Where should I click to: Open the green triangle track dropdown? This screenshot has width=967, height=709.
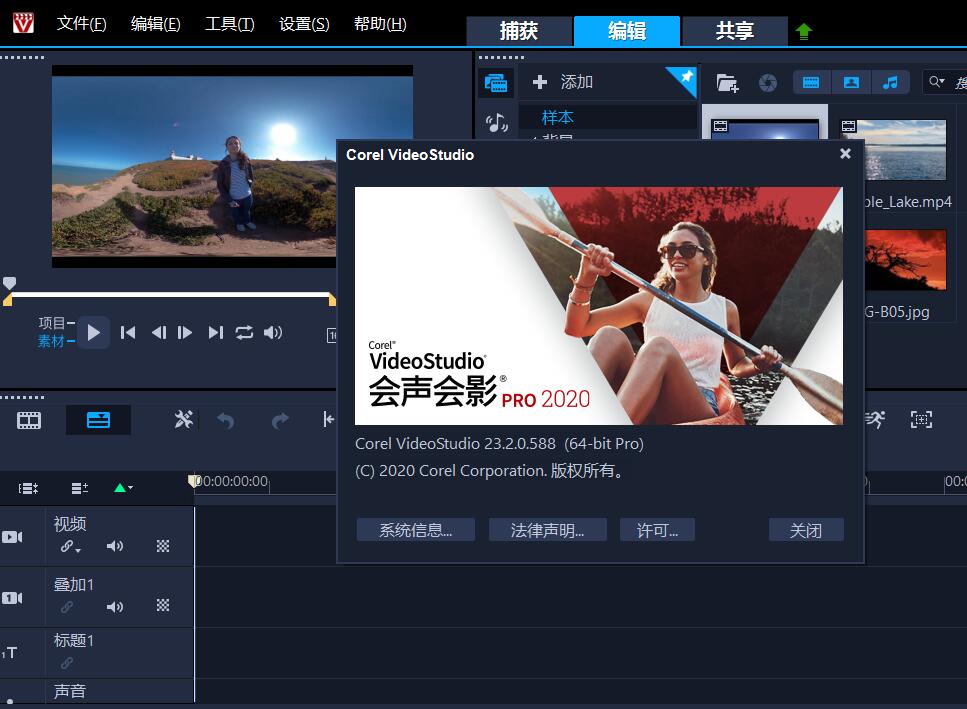[x=123, y=488]
